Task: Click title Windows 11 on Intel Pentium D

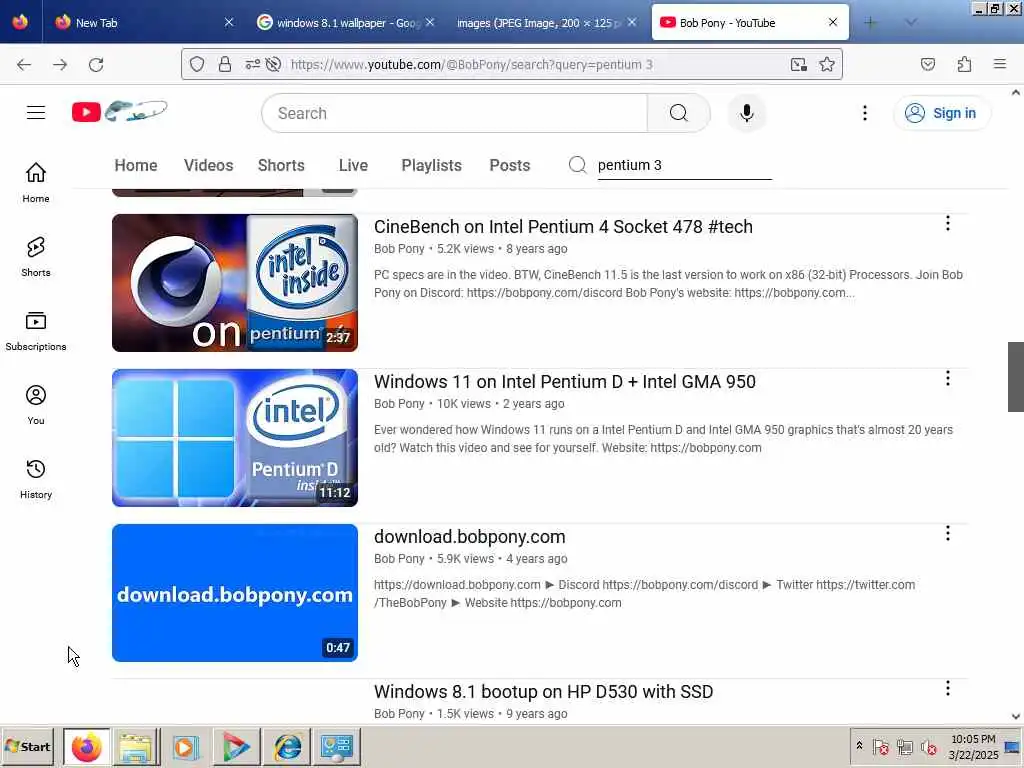Action: pos(564,381)
